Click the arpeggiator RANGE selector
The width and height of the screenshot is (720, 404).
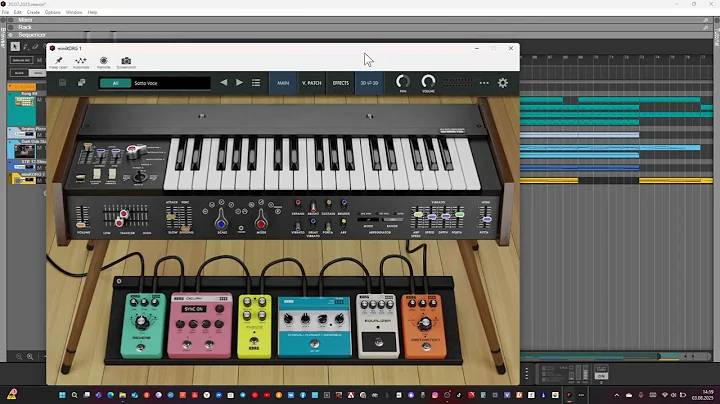pyautogui.click(x=392, y=220)
